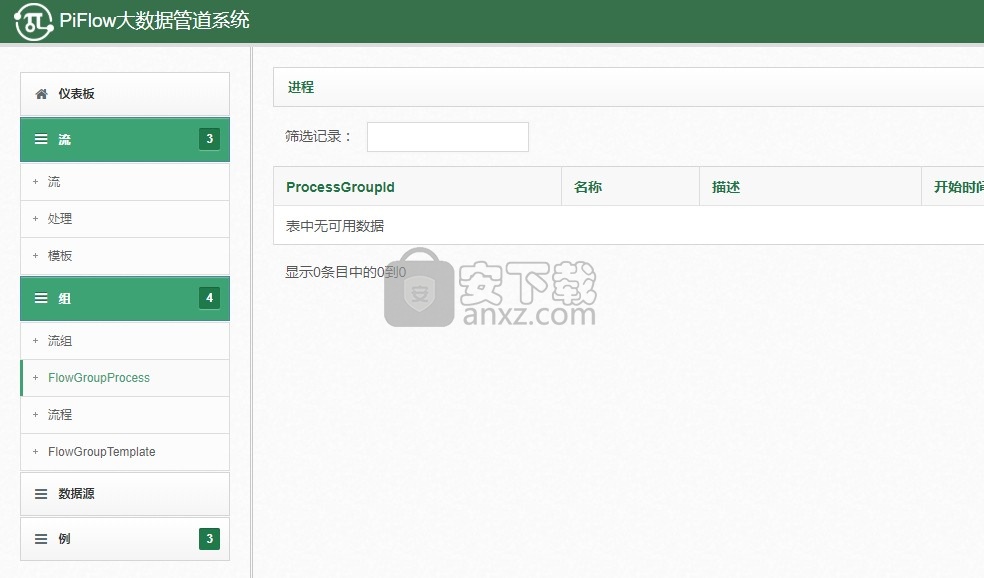Viewport: 984px width, 578px height.
Task: Click the PiFlow大数据管道系统 title text
Action: click(x=154, y=21)
